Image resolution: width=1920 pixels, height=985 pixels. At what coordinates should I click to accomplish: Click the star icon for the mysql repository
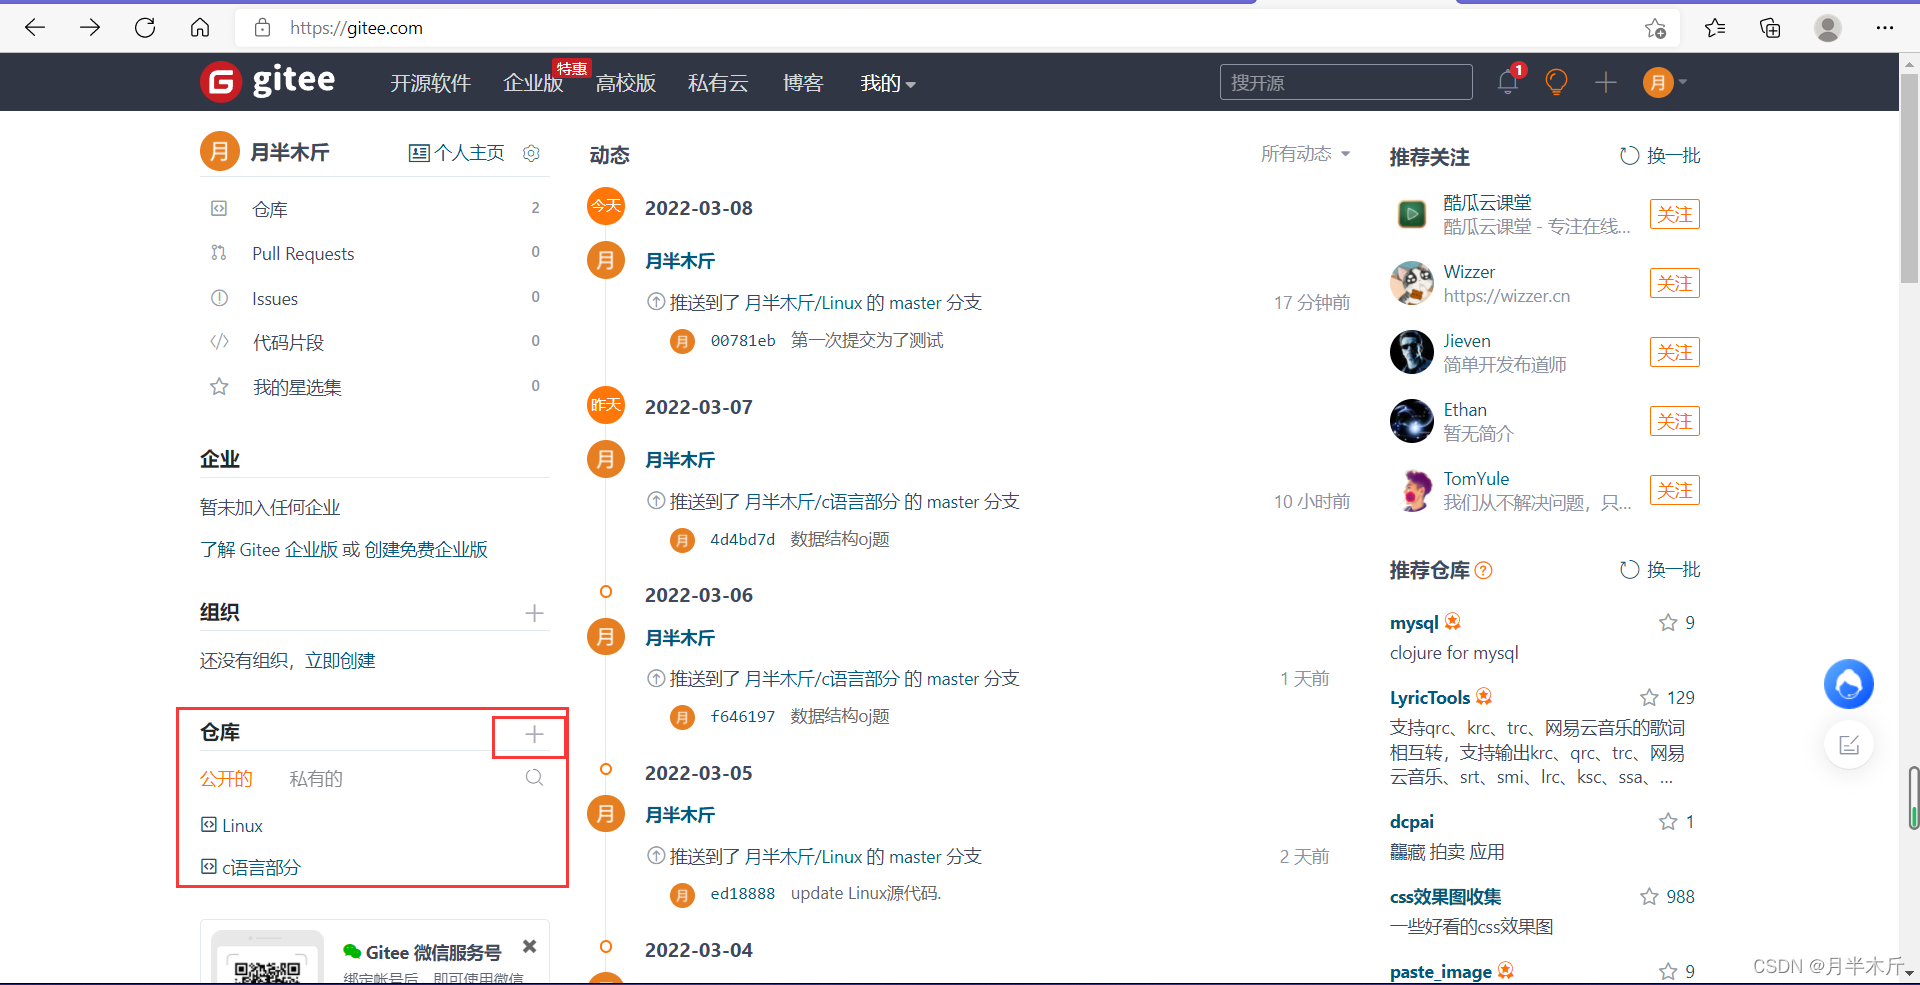click(x=1667, y=623)
